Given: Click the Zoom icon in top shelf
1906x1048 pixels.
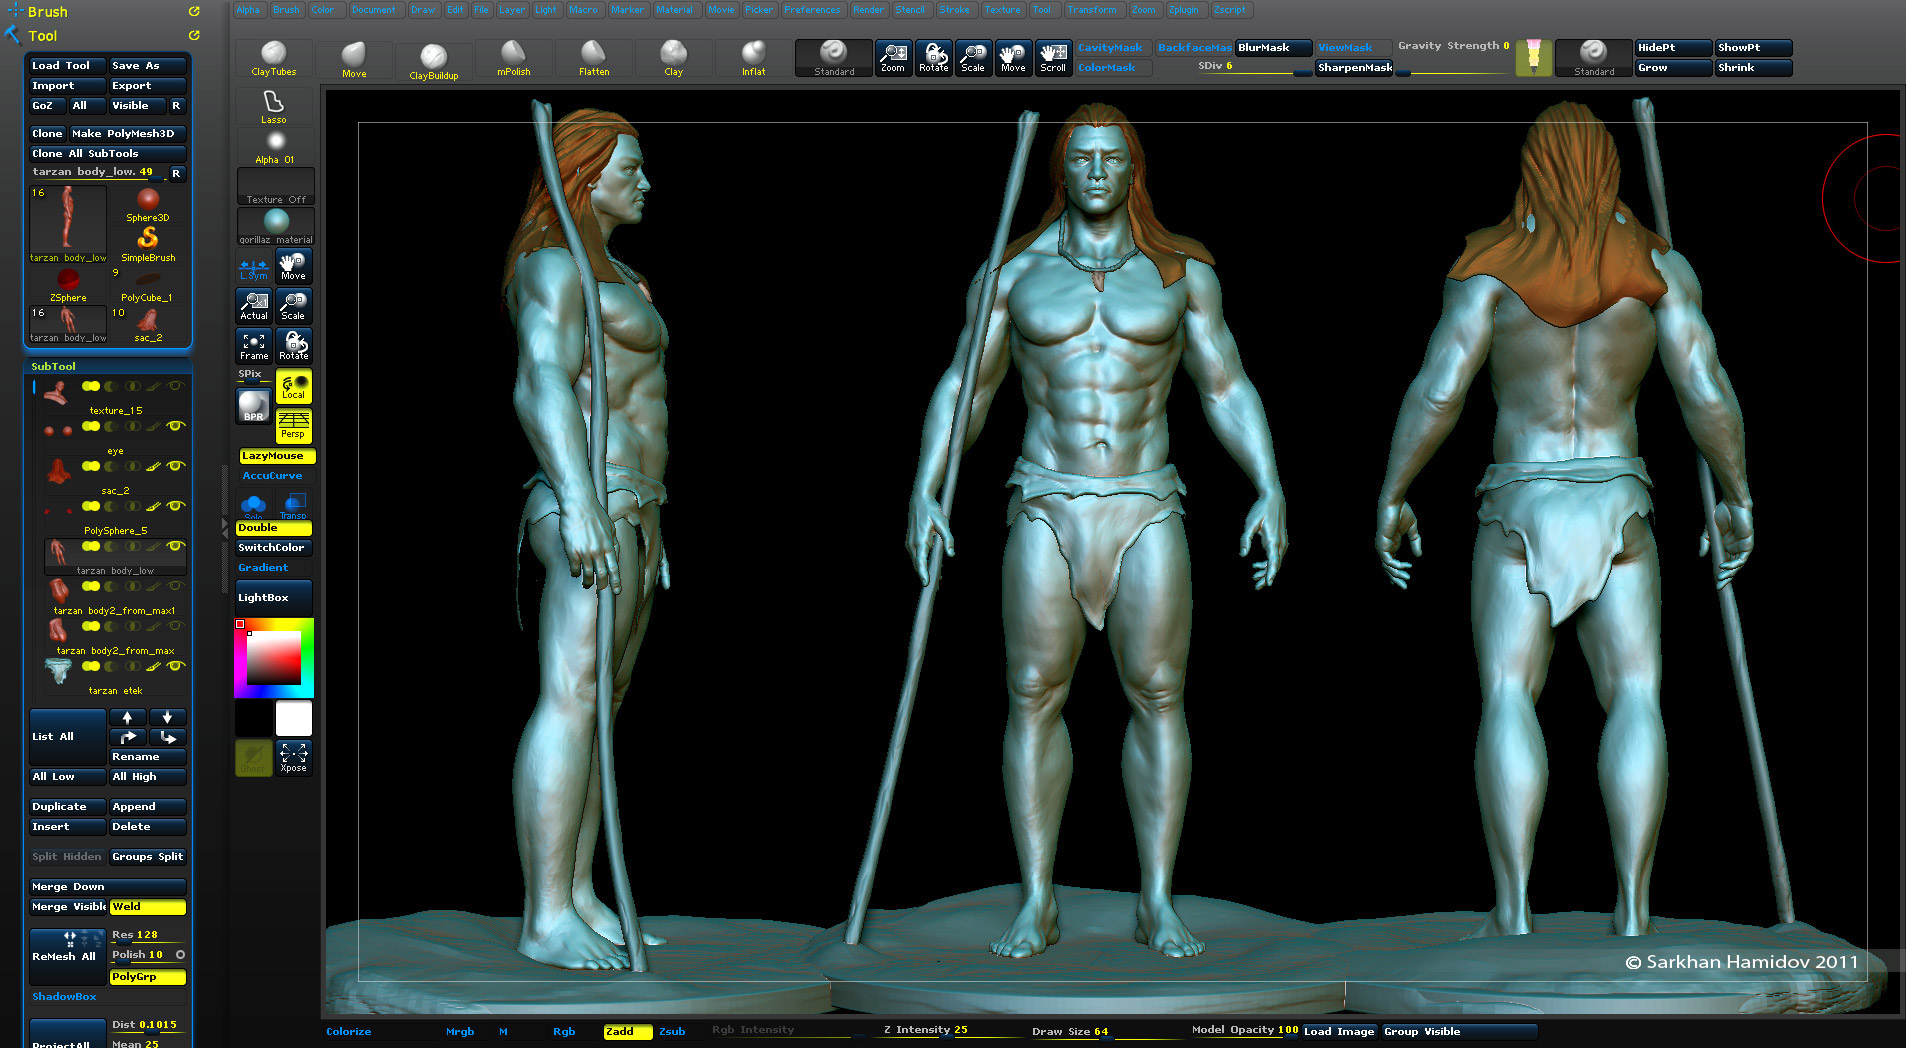Looking at the screenshot, I should tap(893, 58).
